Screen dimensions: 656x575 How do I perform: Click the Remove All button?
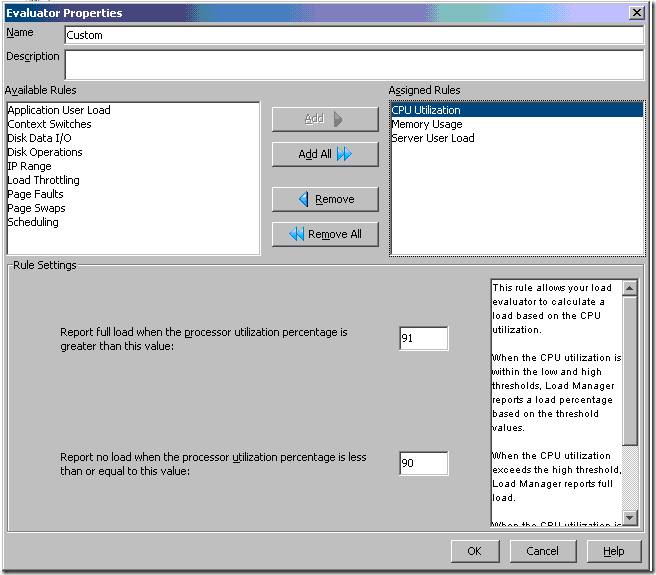325,234
